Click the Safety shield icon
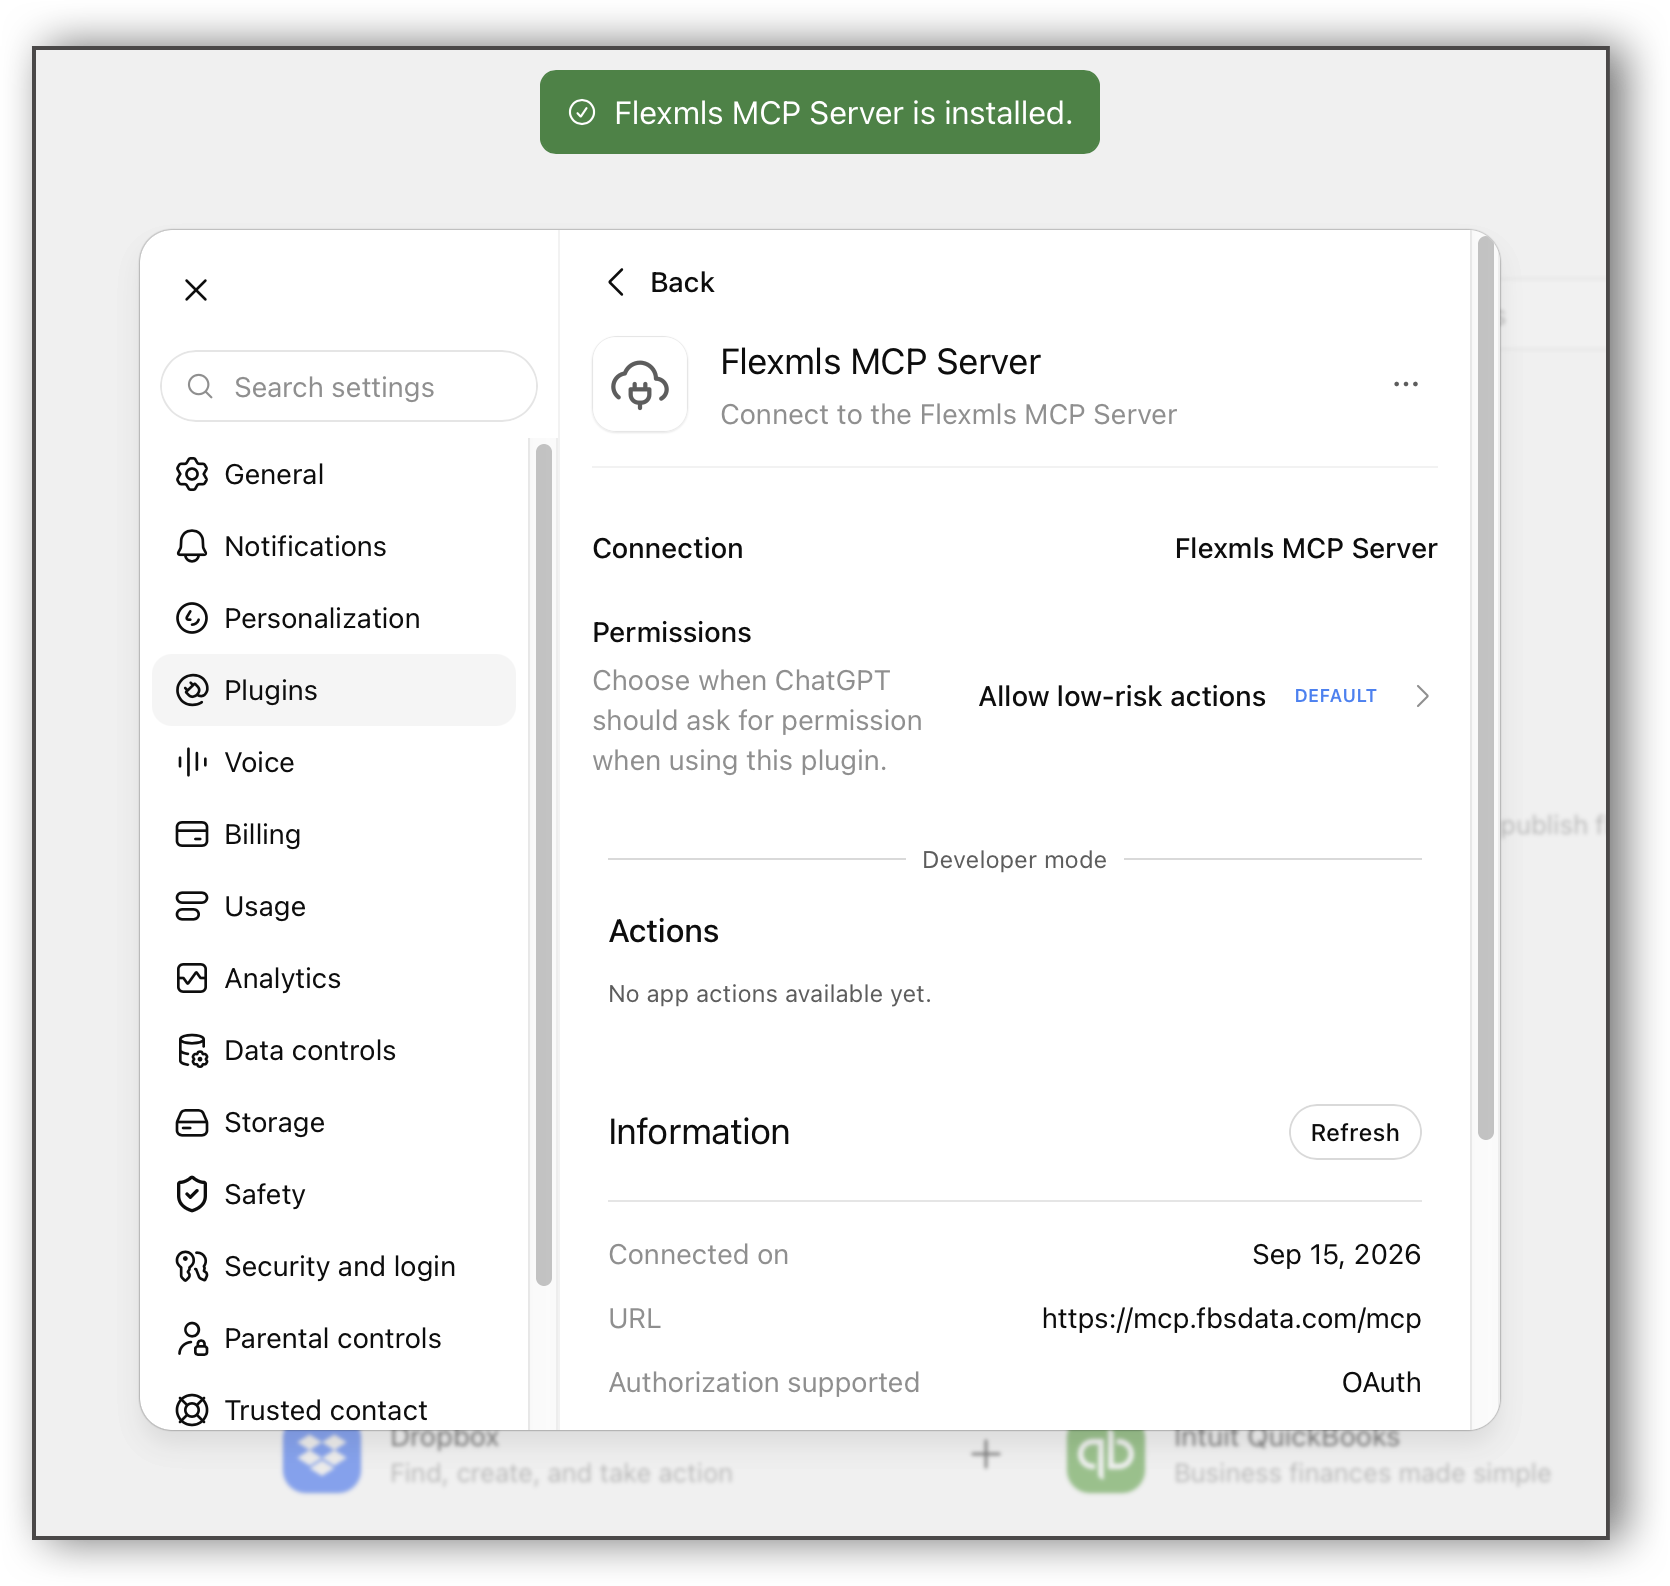Viewport: 1670px width, 1586px height. [x=192, y=1194]
